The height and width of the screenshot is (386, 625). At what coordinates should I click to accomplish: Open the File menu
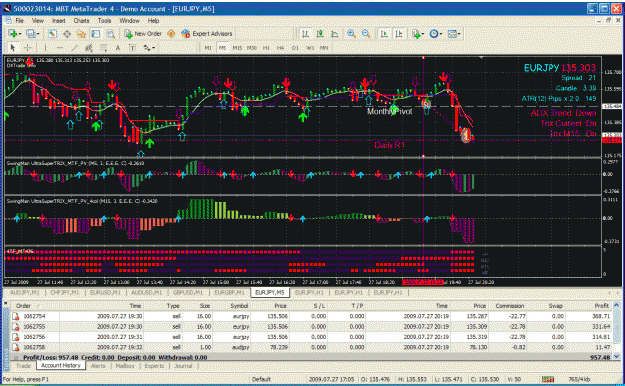pos(19,20)
